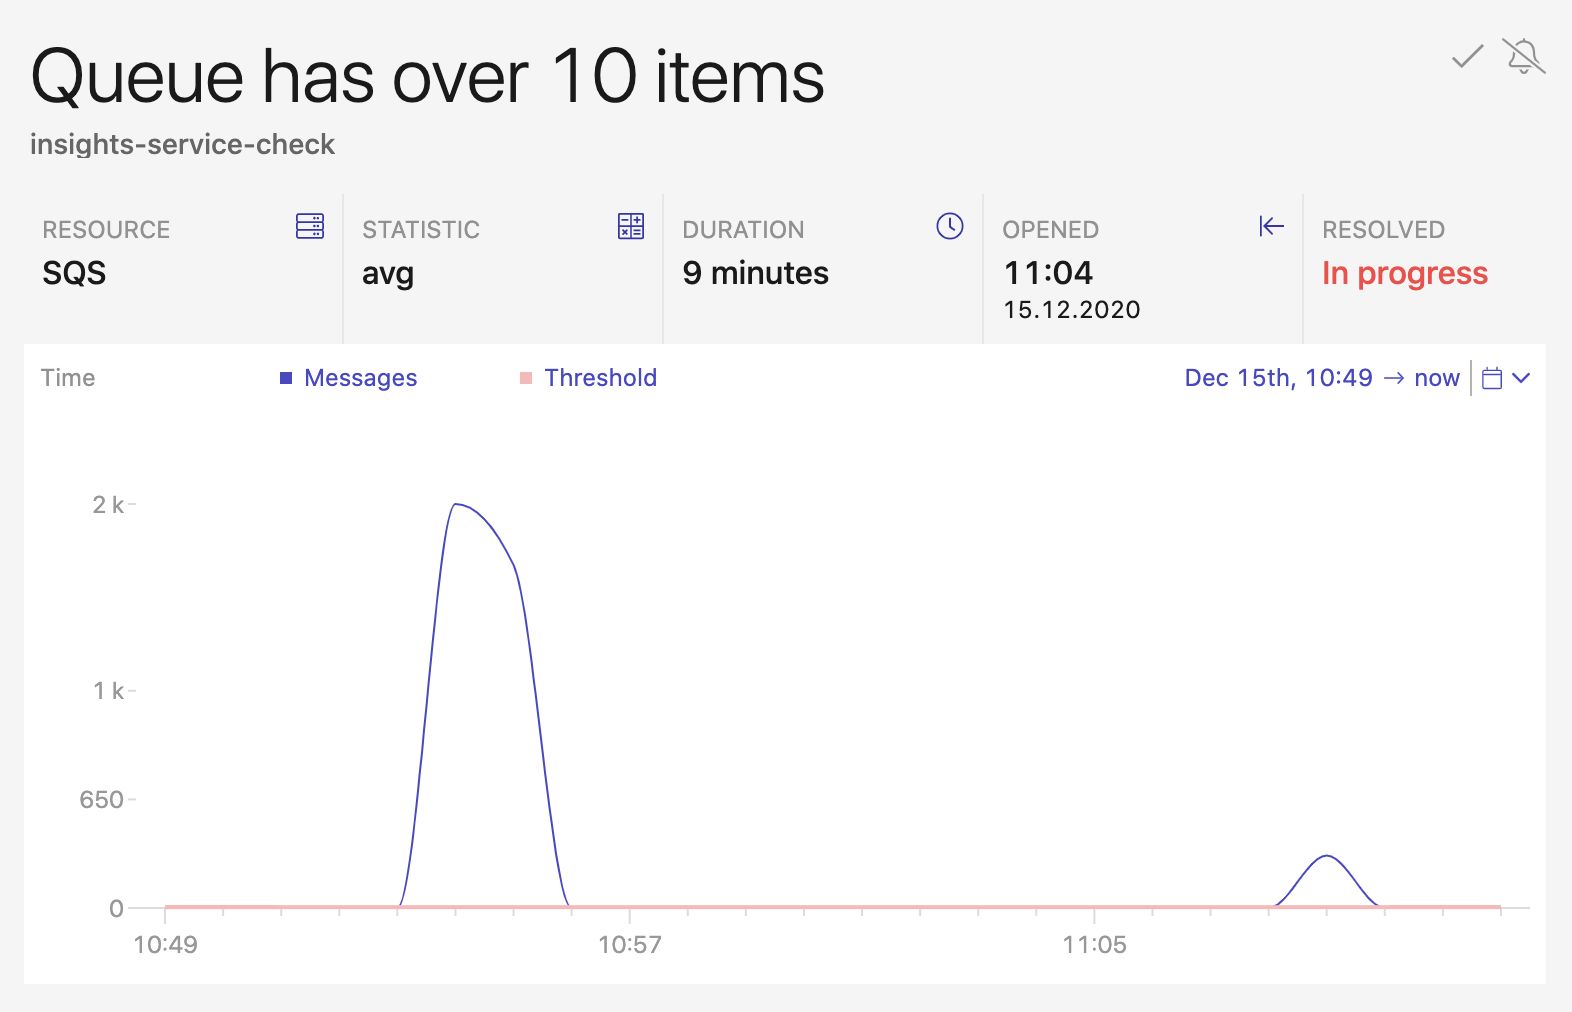Click the Time axis label

(x=68, y=378)
